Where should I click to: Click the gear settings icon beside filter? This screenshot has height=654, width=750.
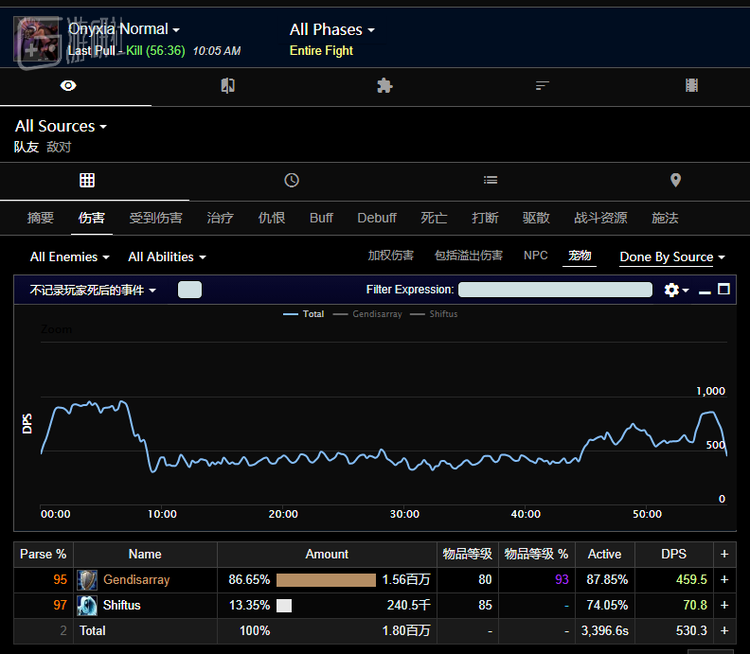click(x=673, y=290)
